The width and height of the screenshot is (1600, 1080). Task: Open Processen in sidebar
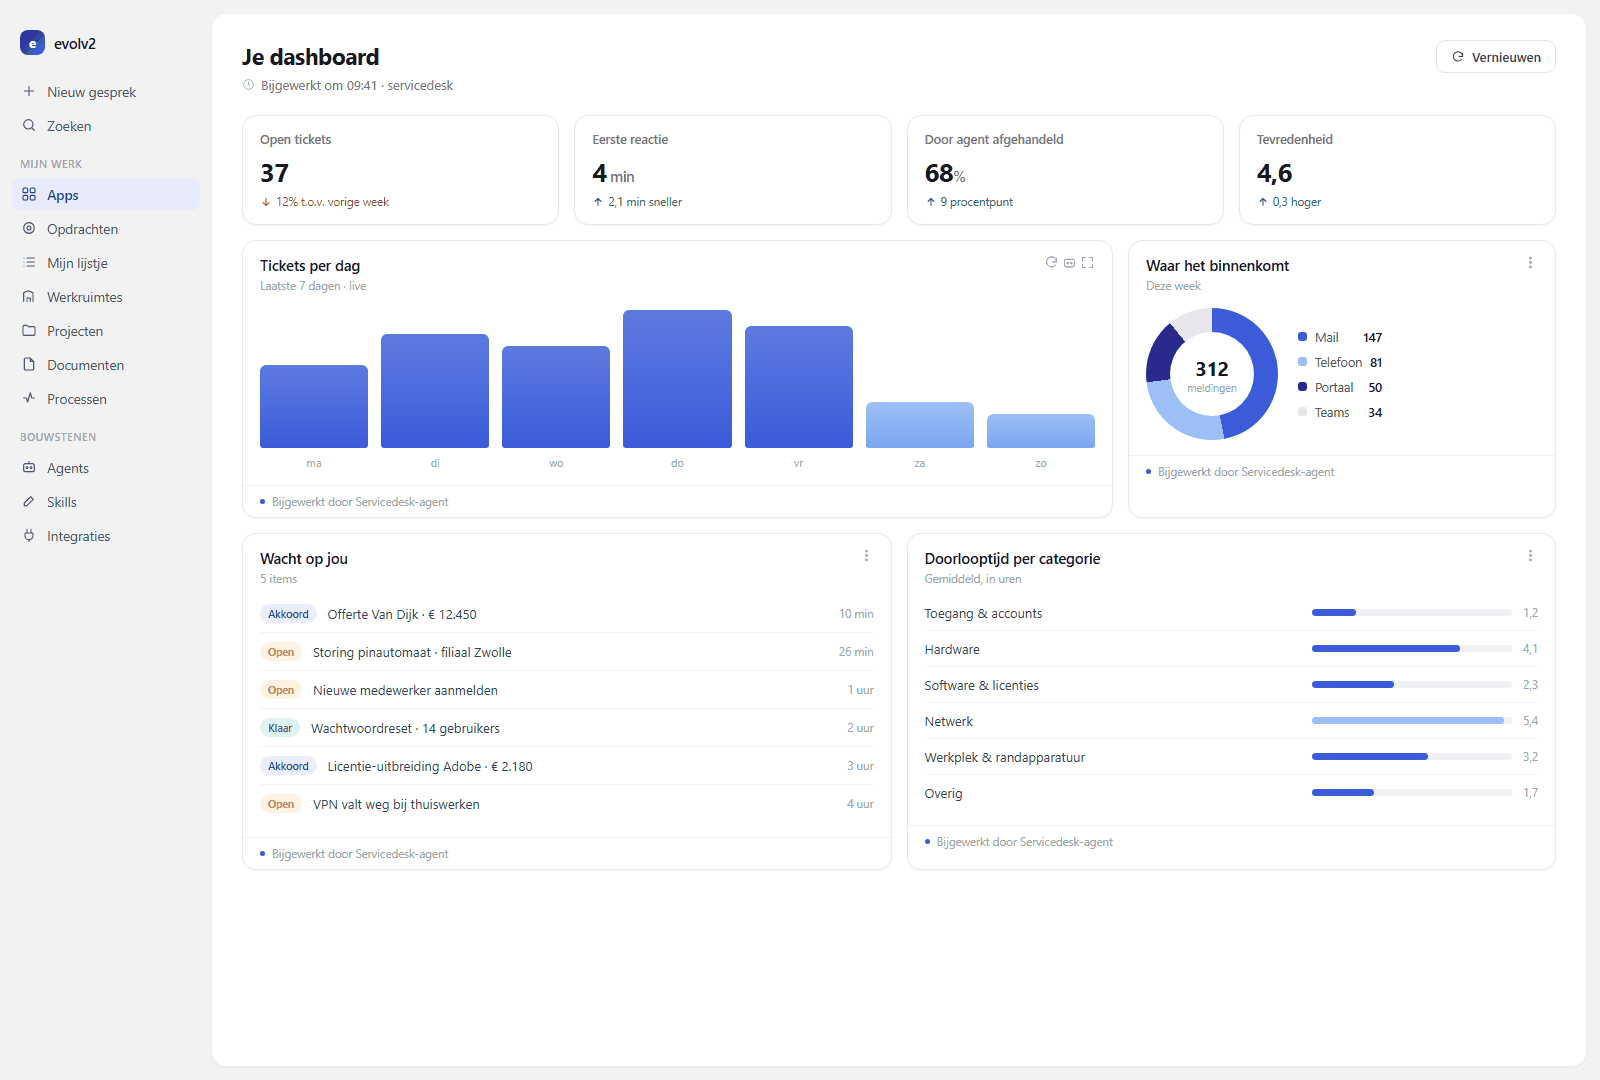(106, 399)
